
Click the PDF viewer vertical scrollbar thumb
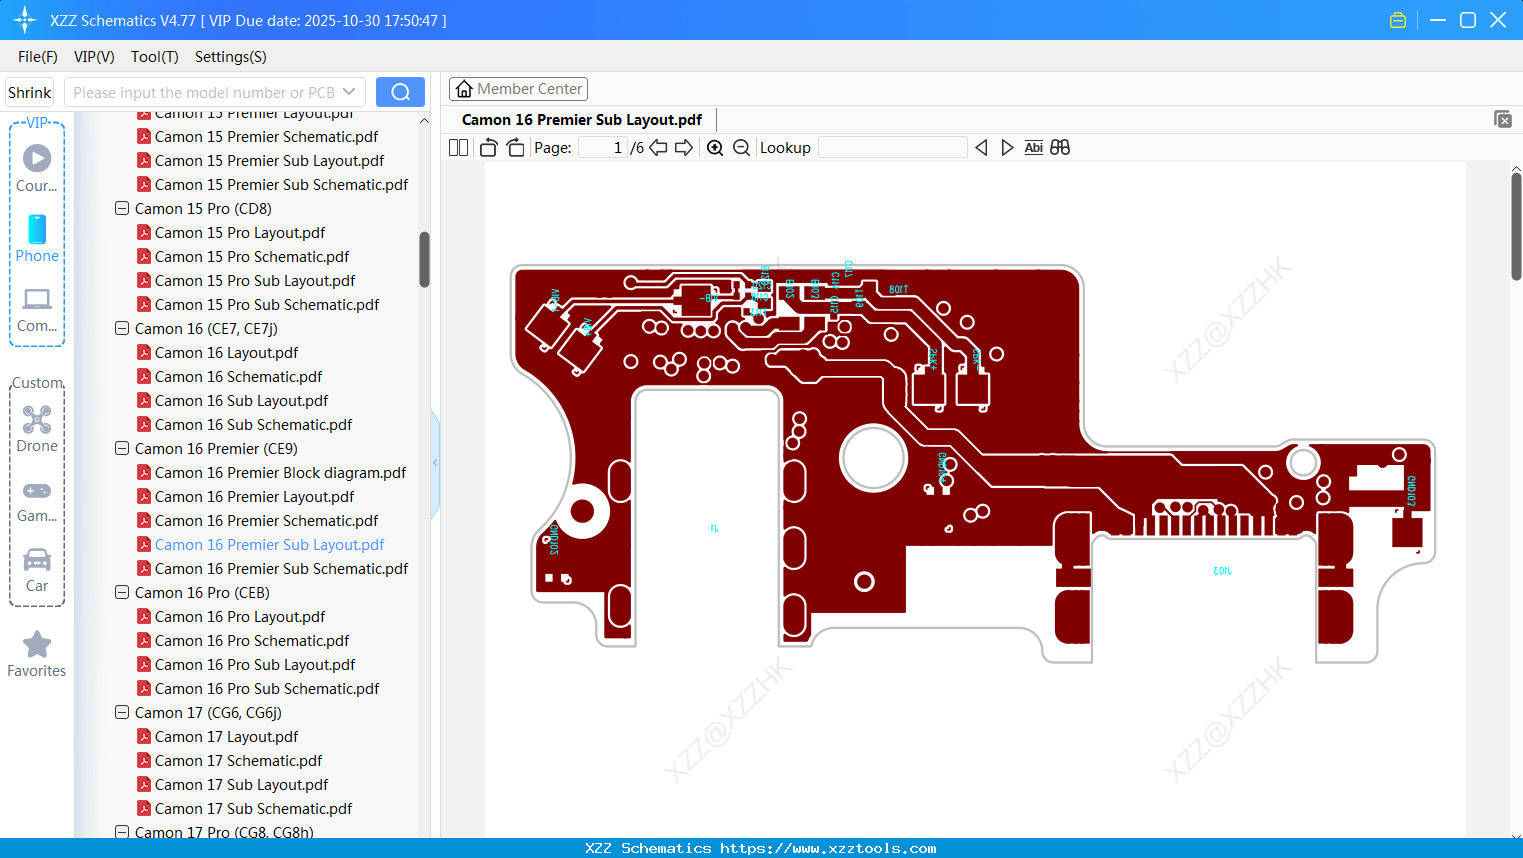(1516, 226)
